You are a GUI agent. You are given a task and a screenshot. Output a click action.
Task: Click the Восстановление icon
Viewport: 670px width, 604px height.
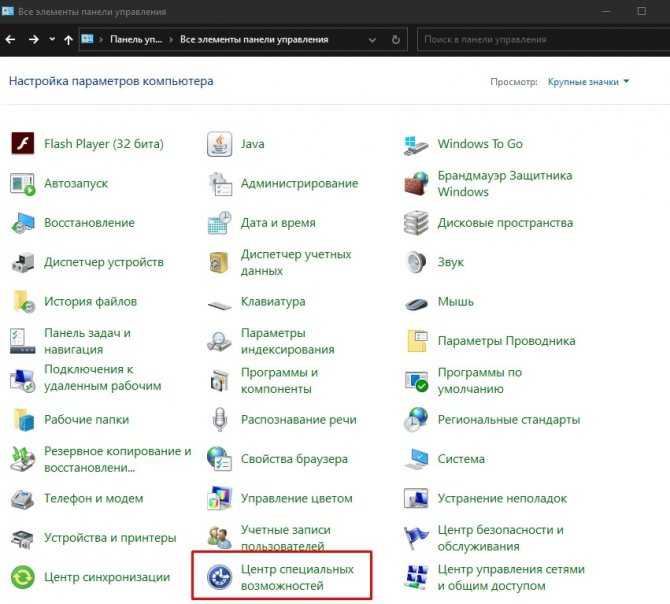(x=22, y=223)
